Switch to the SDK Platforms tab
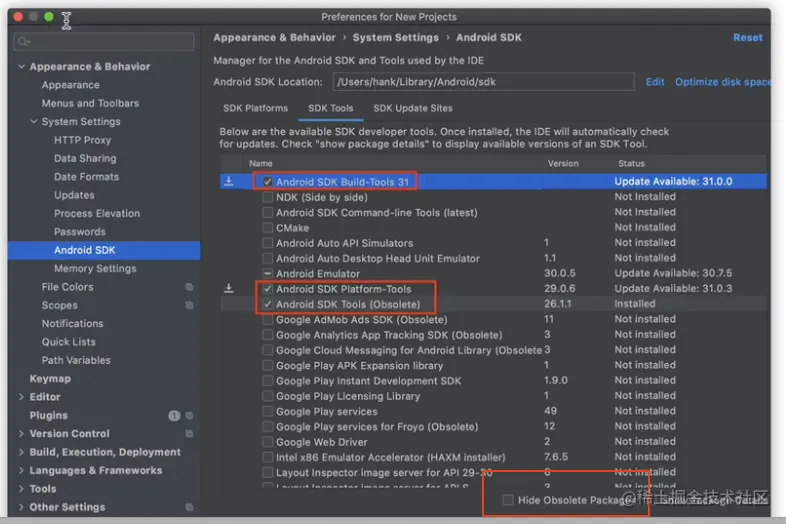786x524 pixels. point(257,108)
